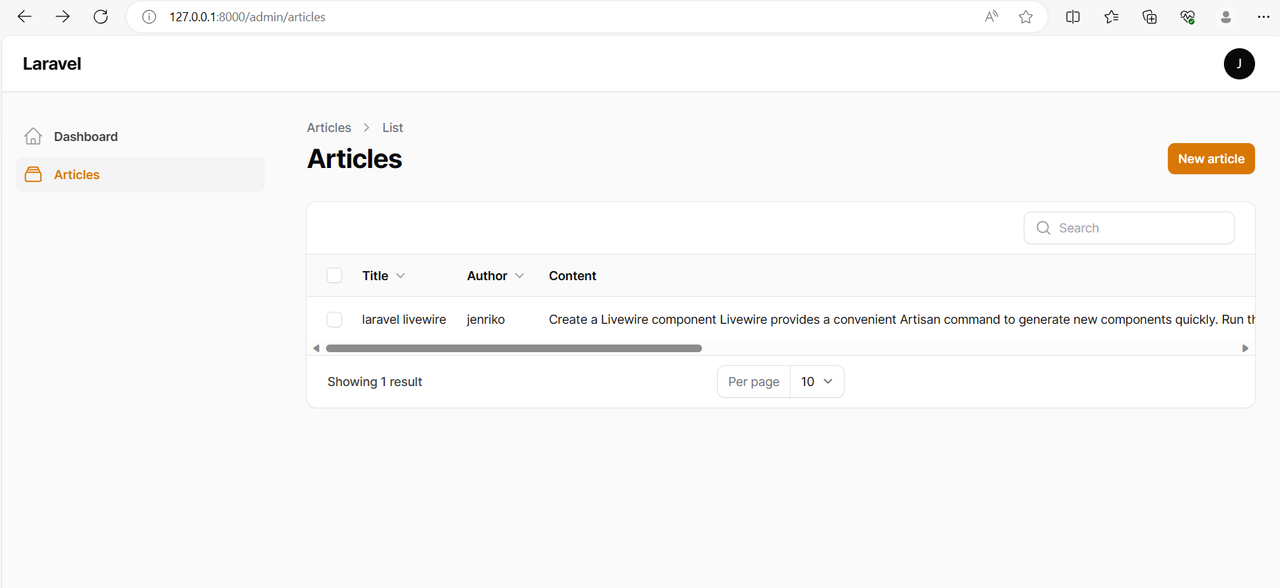The image size is (1280, 588).
Task: Open browser settings three-dots menu
Action: 1262,17
